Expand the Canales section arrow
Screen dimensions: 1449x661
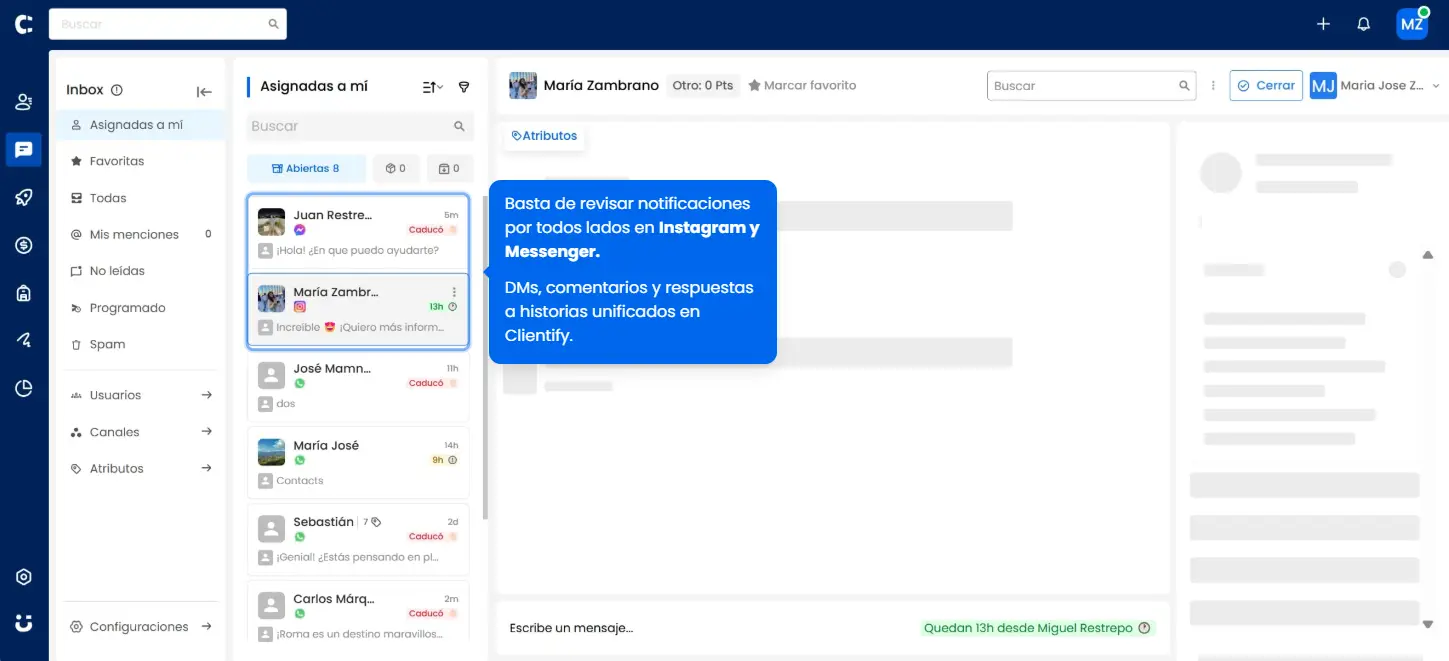coord(206,432)
